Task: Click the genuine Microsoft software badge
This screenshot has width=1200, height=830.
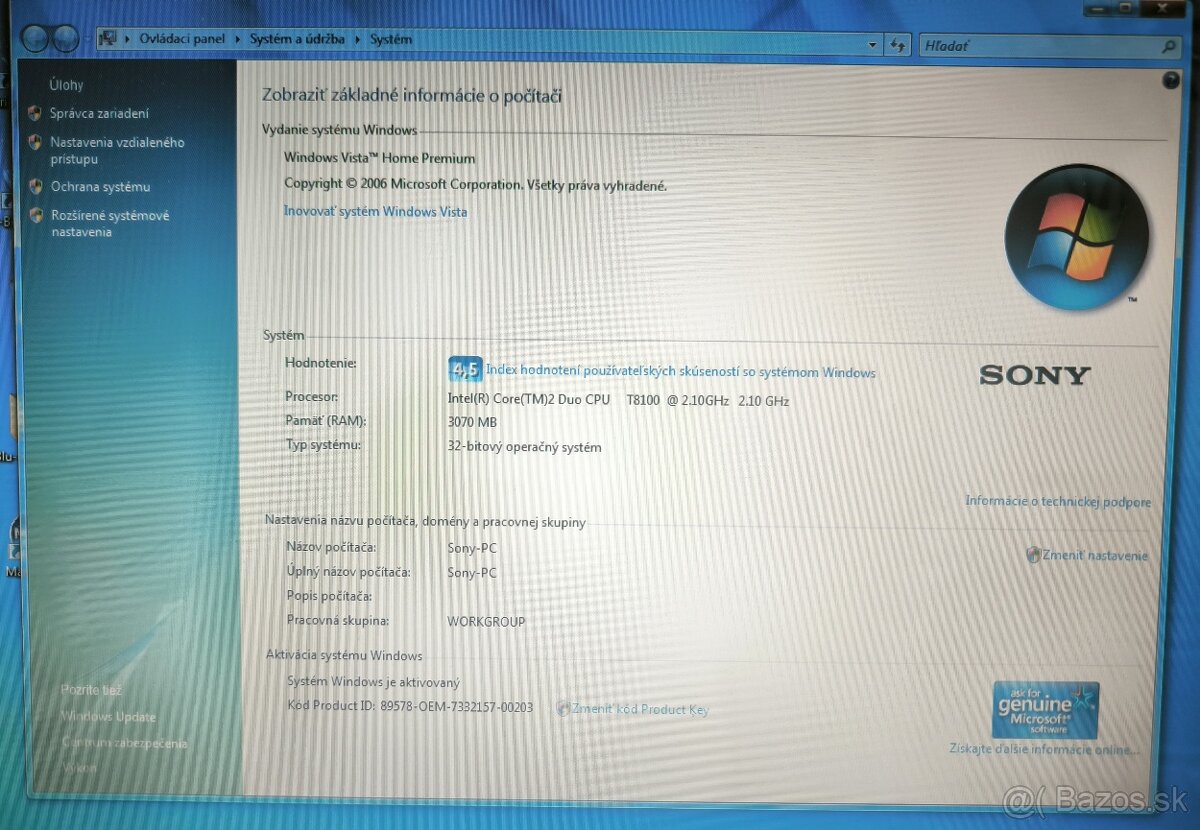Action: (x=1043, y=710)
